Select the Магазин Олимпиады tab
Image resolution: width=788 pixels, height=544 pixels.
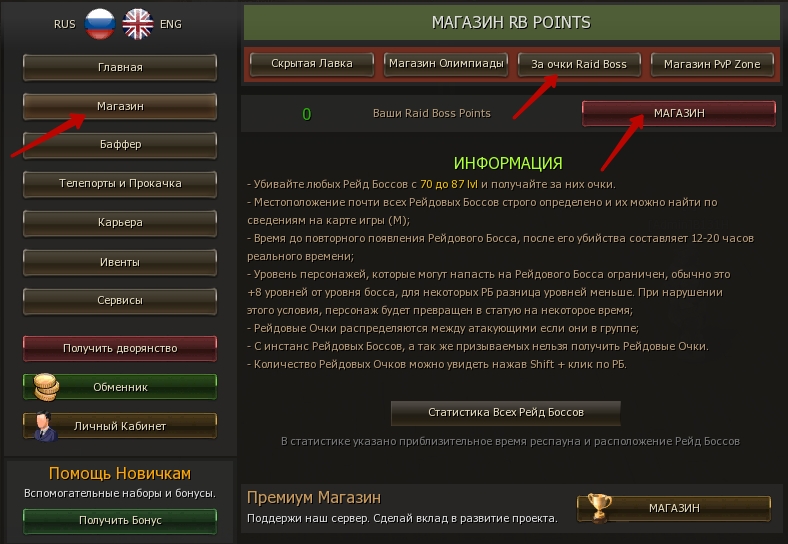click(x=446, y=64)
